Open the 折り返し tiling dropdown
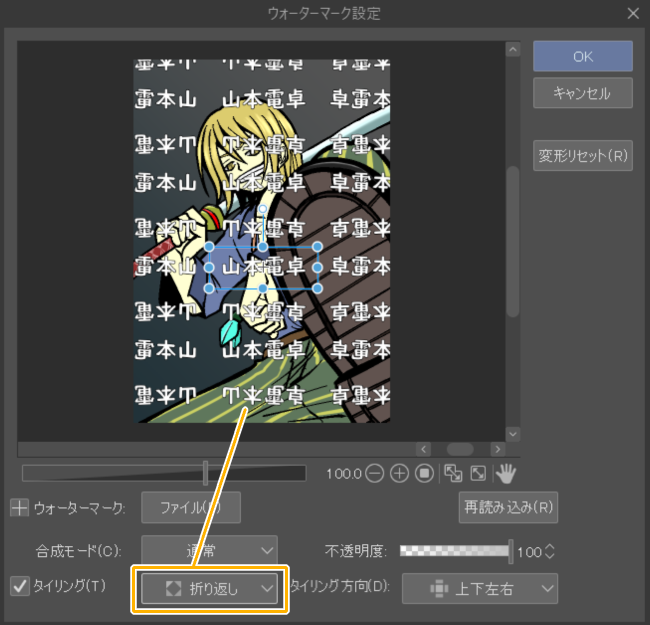Image resolution: width=650 pixels, height=625 pixels. (x=209, y=589)
